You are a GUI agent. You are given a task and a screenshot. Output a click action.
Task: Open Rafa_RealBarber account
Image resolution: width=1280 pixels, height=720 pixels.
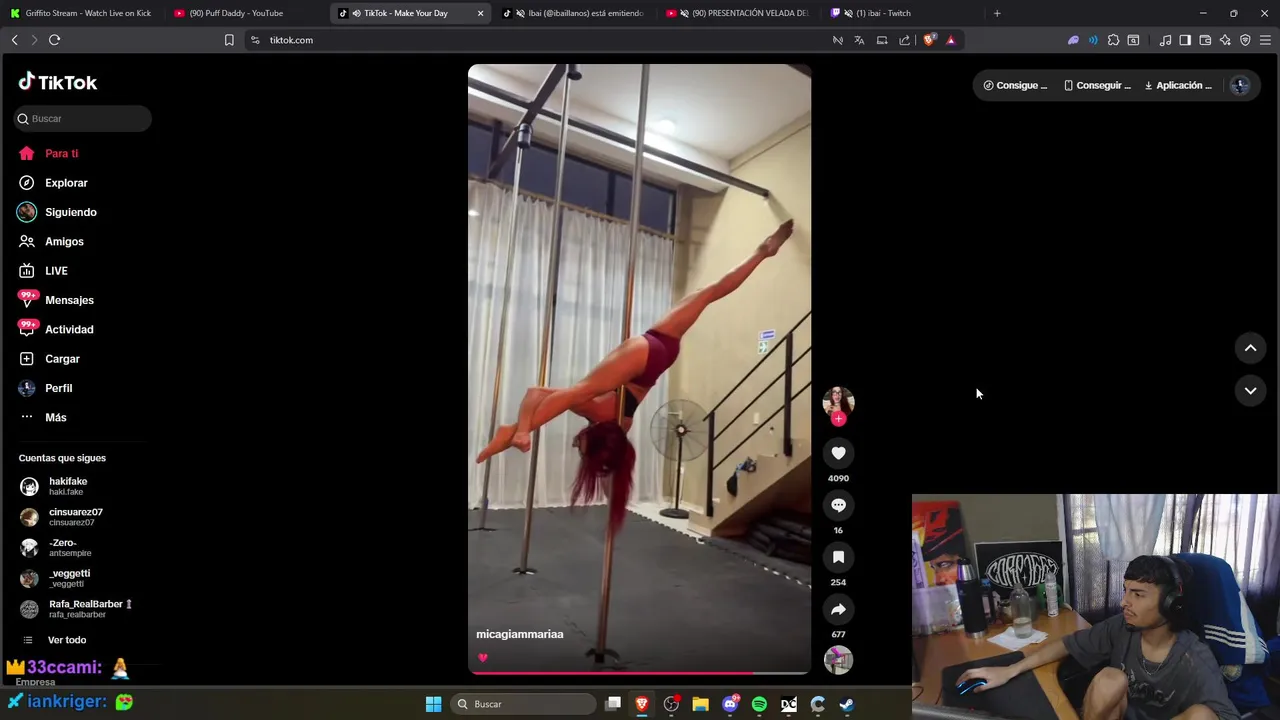coord(76,609)
